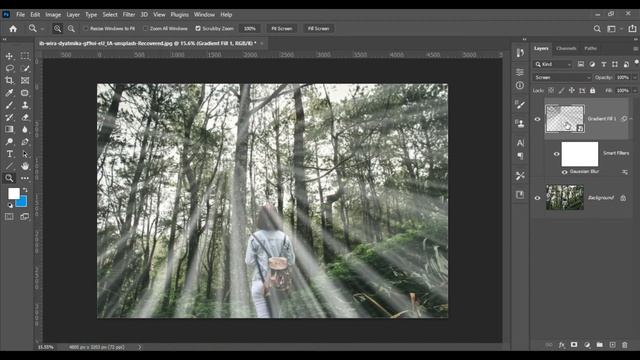Select the Move tool
The image size is (640, 360).
point(9,56)
